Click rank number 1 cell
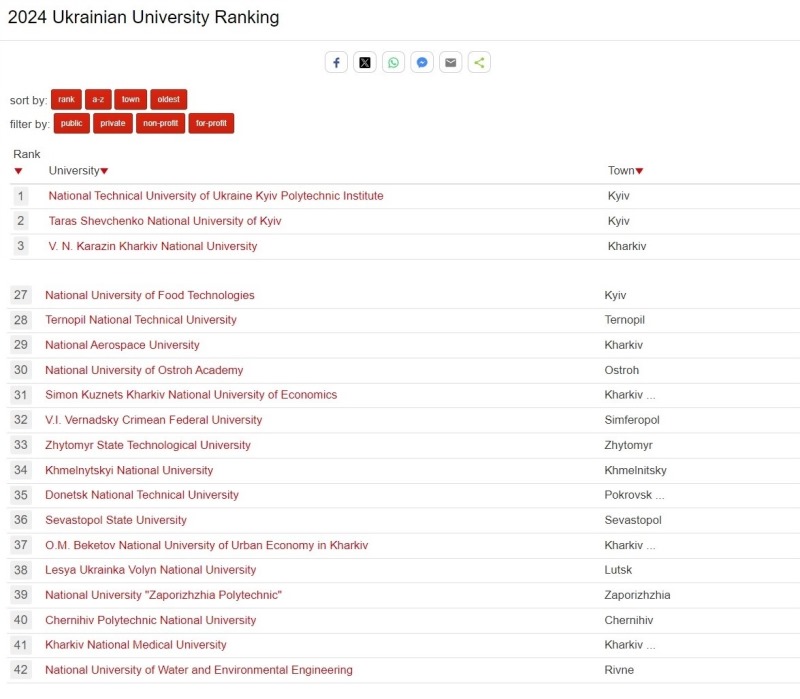Image resolution: width=800 pixels, height=699 pixels. 20,196
